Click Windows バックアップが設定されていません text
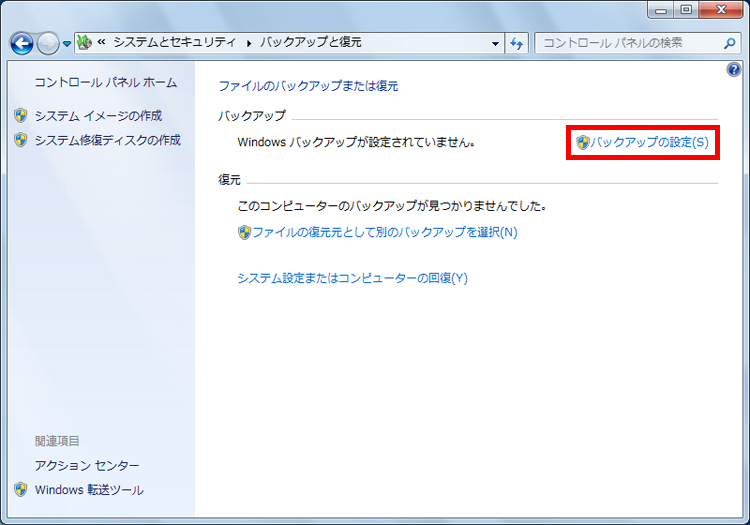This screenshot has height=525, width=750. [356, 142]
